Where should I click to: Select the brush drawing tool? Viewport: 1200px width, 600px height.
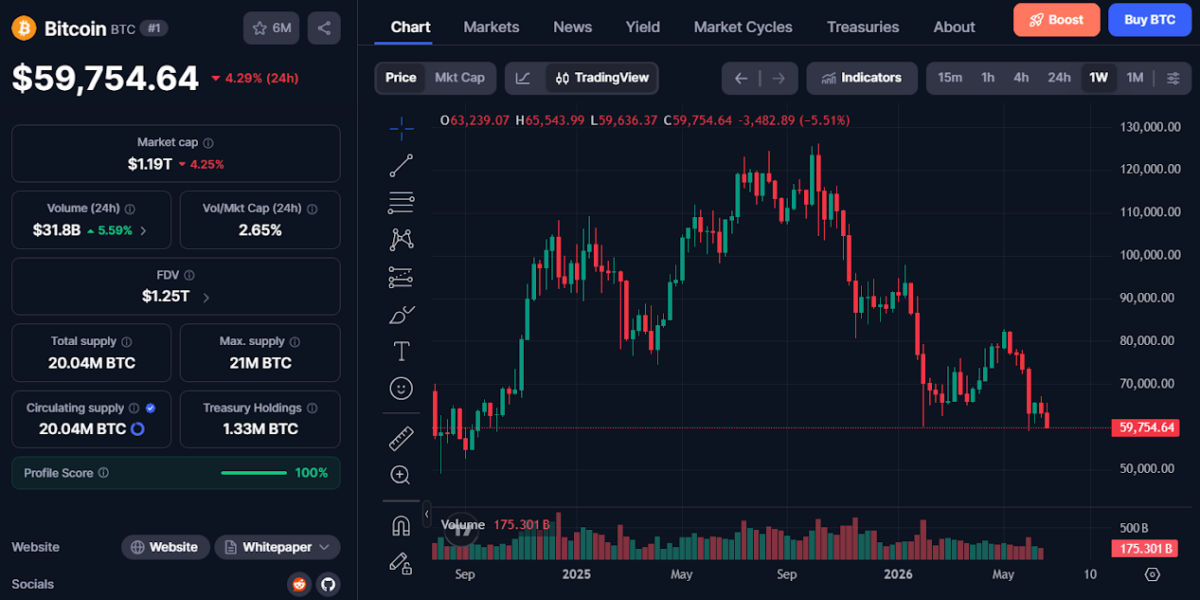[x=402, y=314]
